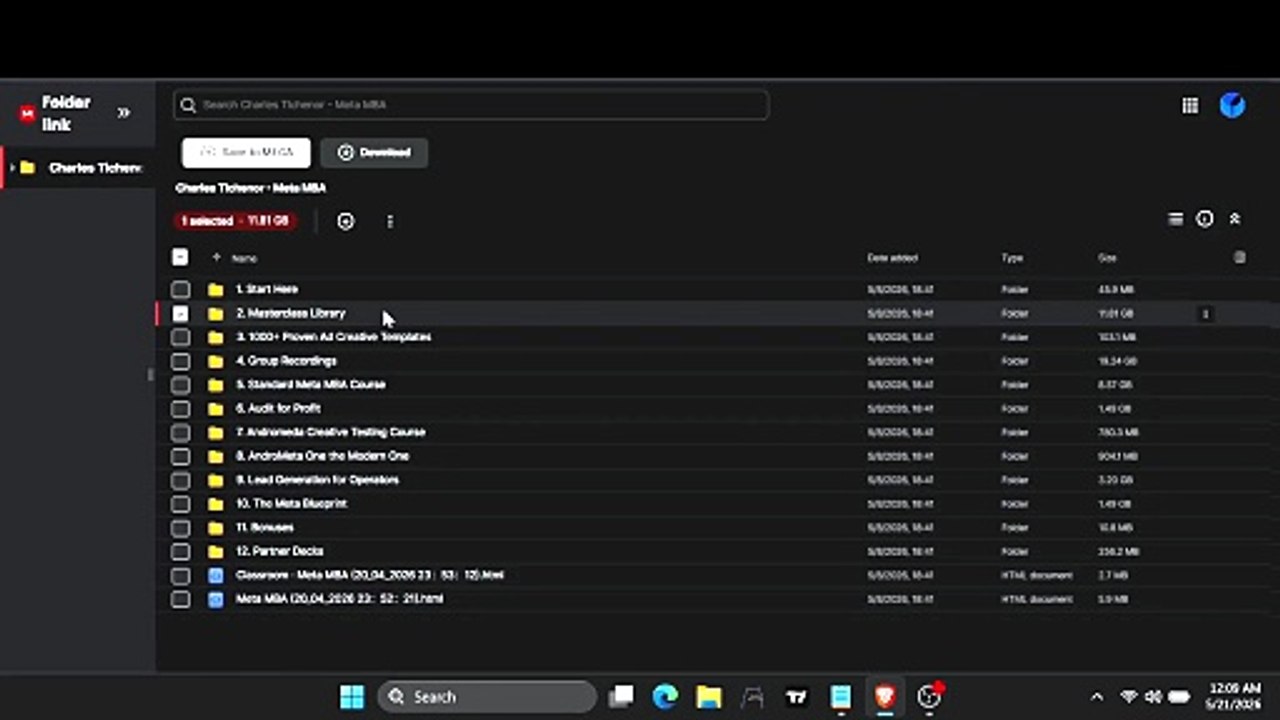The width and height of the screenshot is (1280, 720).
Task: Tick the checkbox for 12. Partner Decks
Action: point(180,552)
